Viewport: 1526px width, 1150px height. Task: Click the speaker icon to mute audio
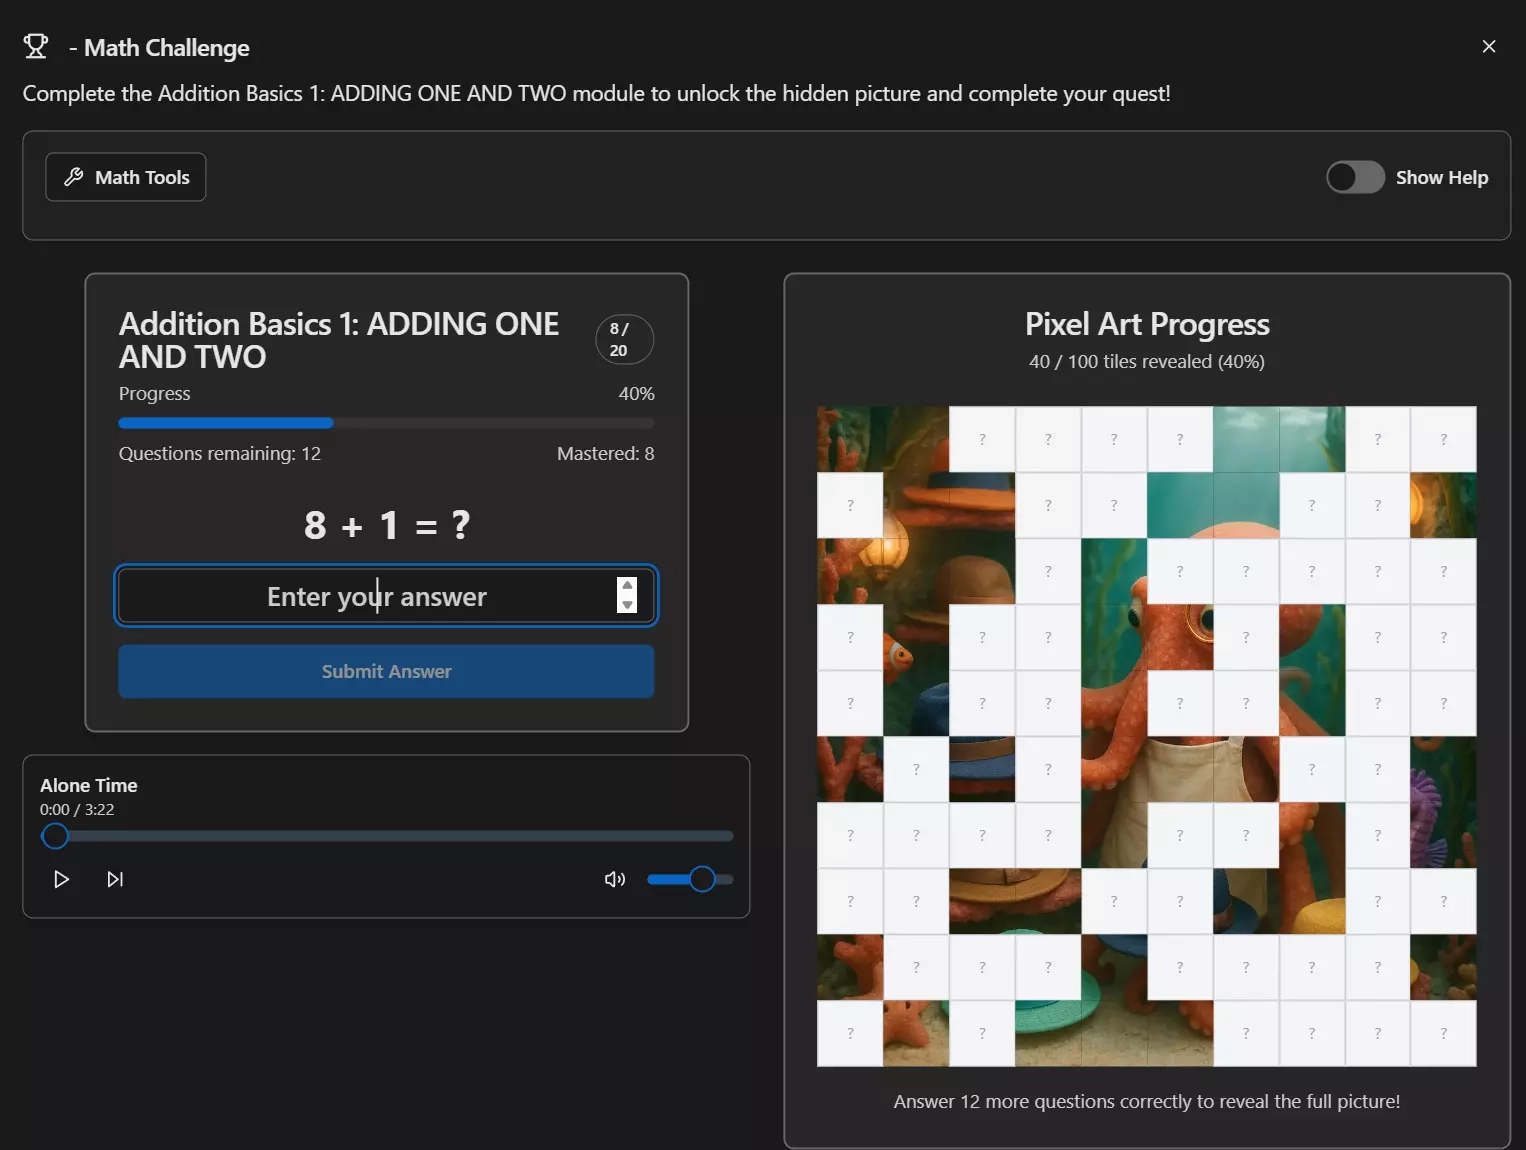point(615,880)
